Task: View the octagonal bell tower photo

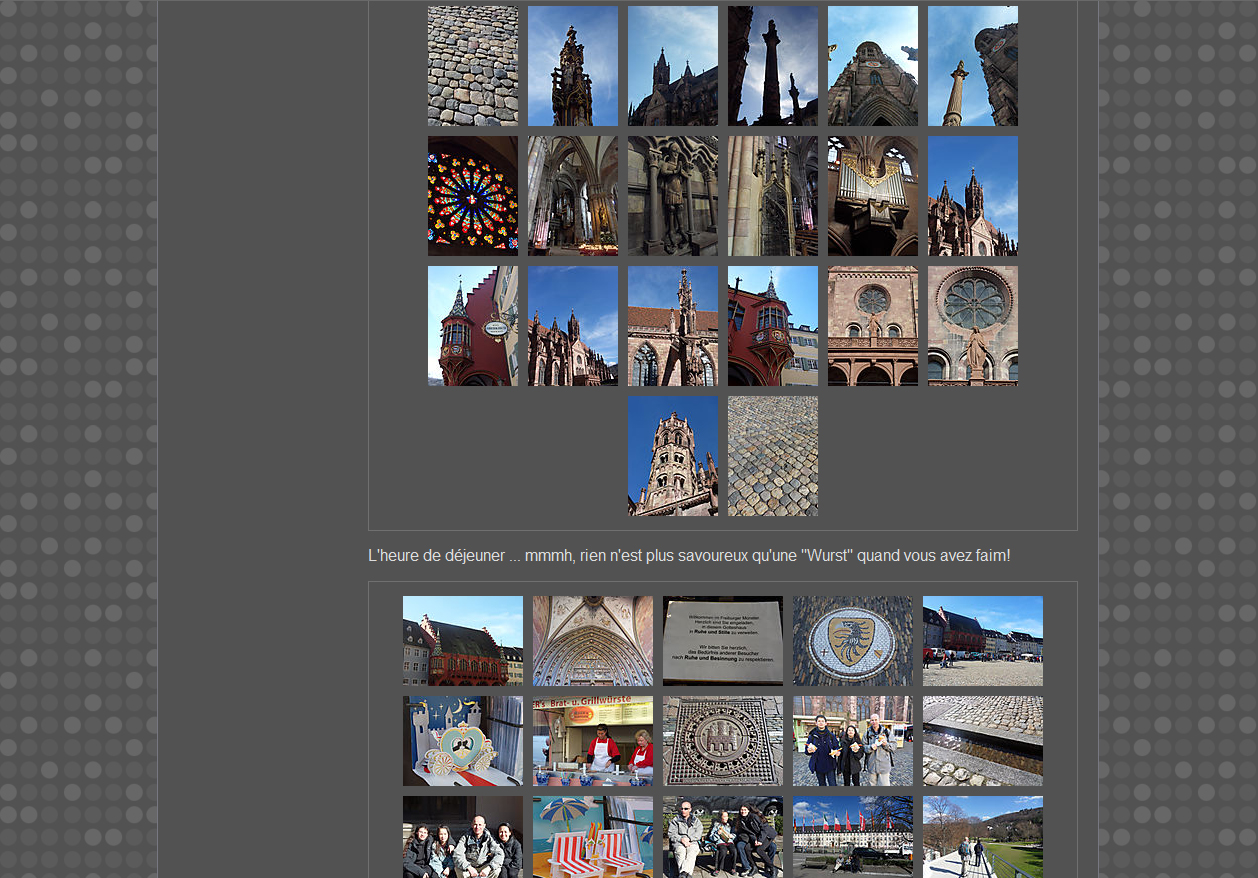Action: pos(672,456)
